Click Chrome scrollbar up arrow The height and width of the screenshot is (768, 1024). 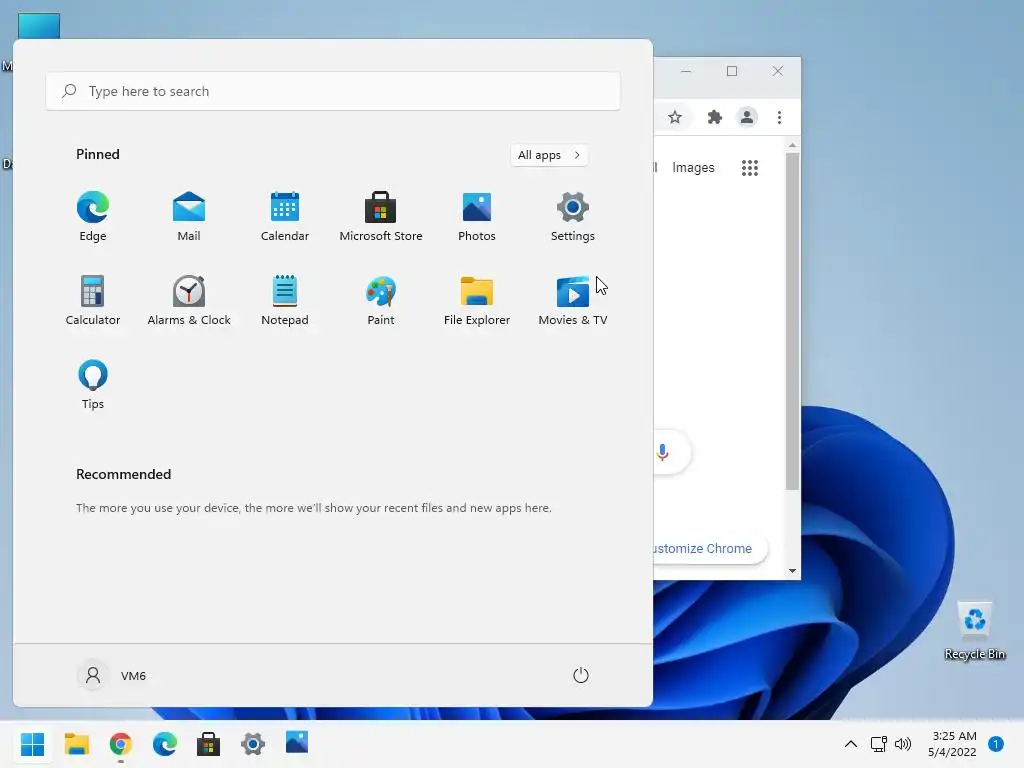[x=792, y=146]
